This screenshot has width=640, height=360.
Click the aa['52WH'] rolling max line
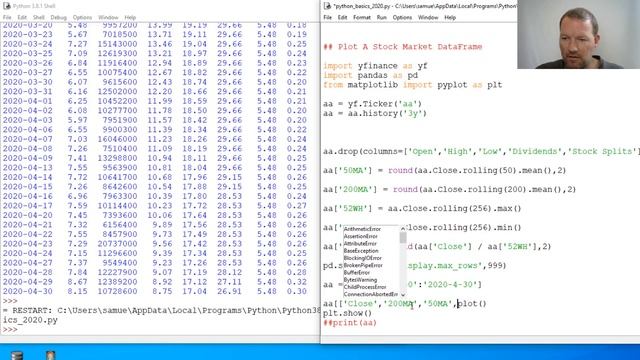tap(422, 209)
